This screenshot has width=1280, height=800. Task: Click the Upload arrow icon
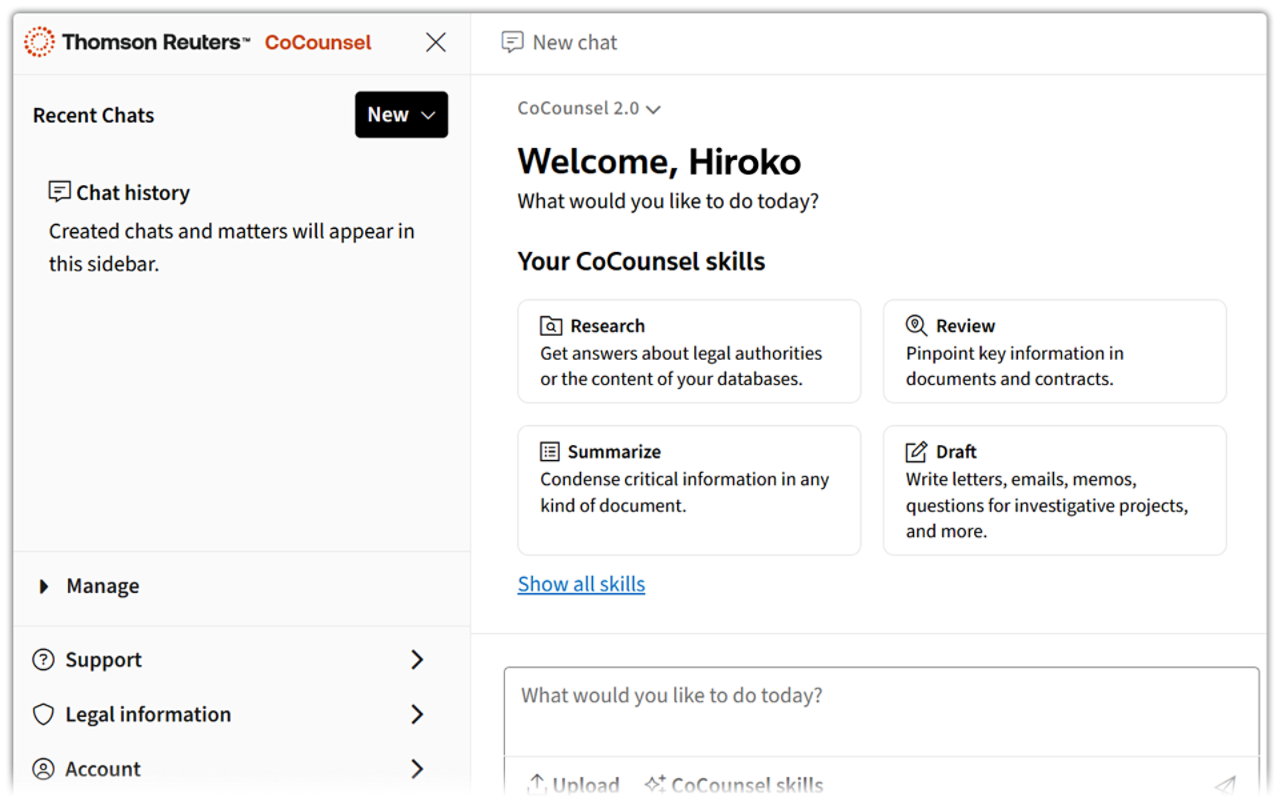pos(536,785)
